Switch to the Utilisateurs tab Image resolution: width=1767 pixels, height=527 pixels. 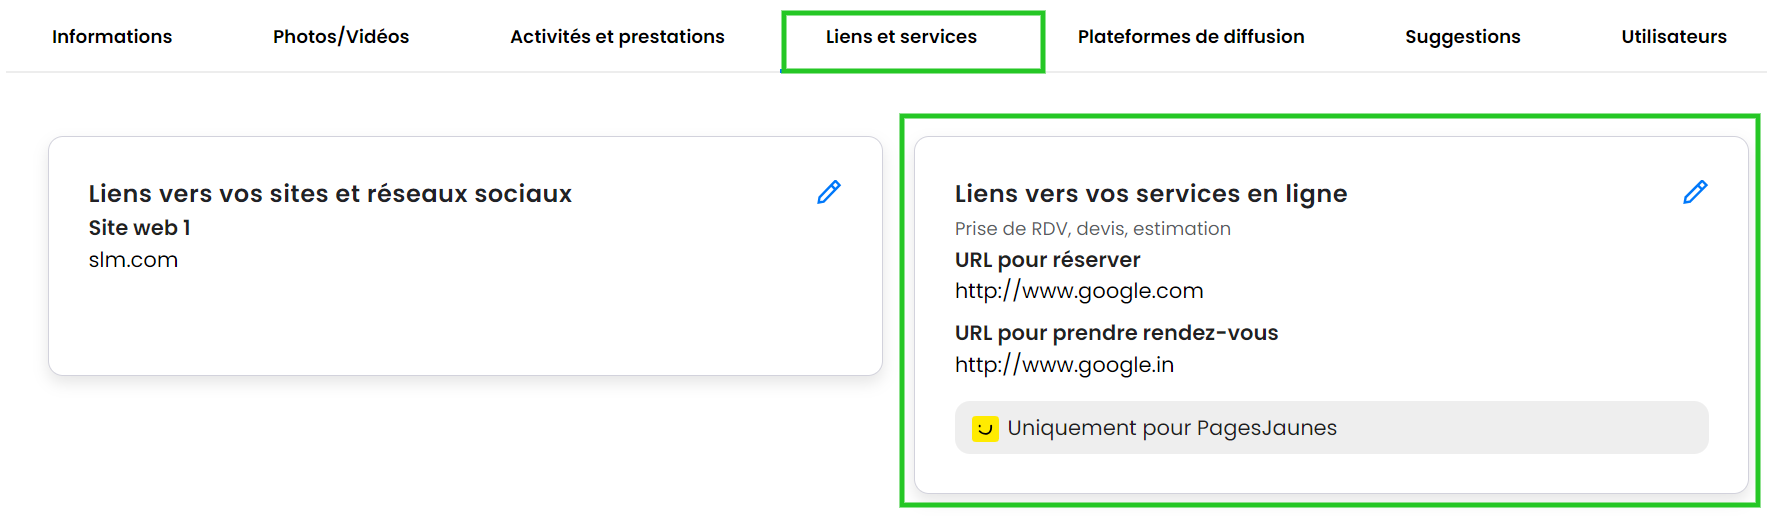pyautogui.click(x=1673, y=37)
